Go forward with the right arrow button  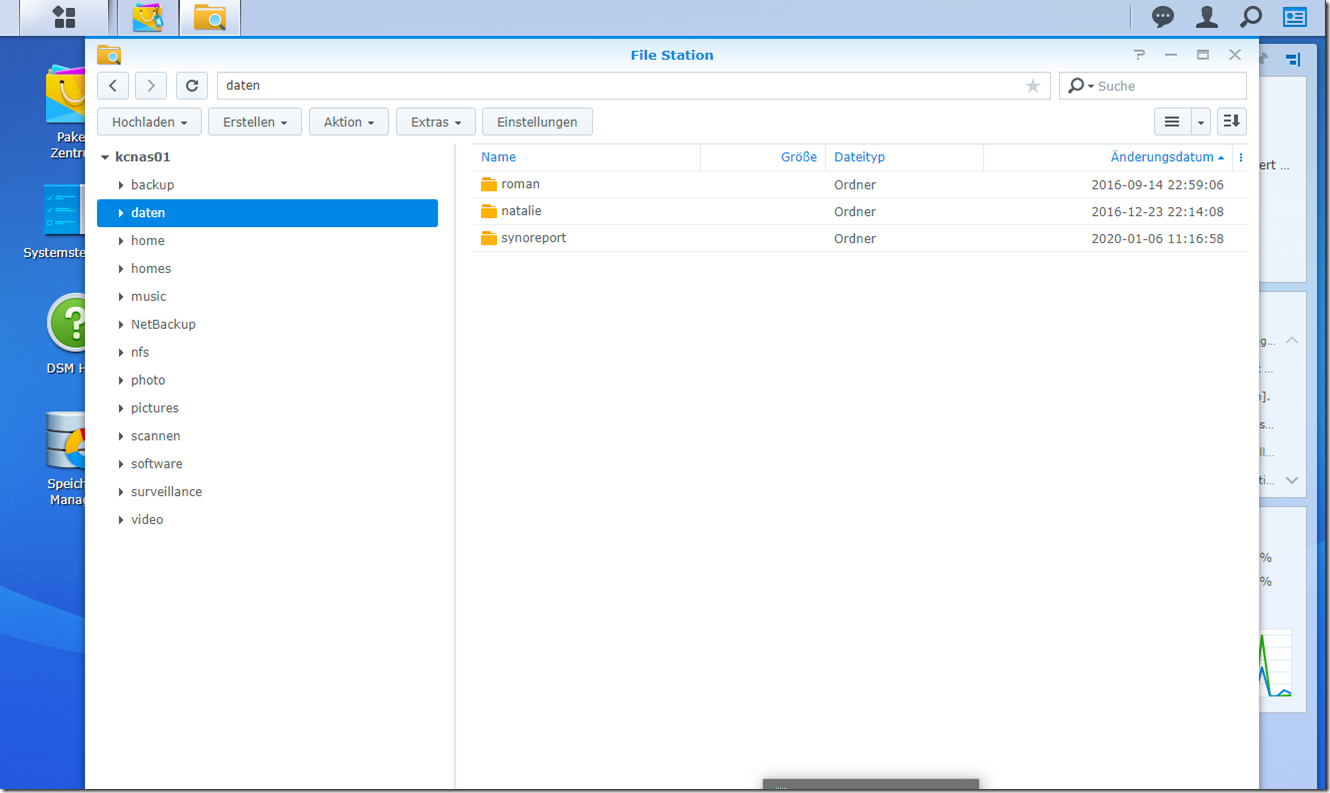(151, 86)
